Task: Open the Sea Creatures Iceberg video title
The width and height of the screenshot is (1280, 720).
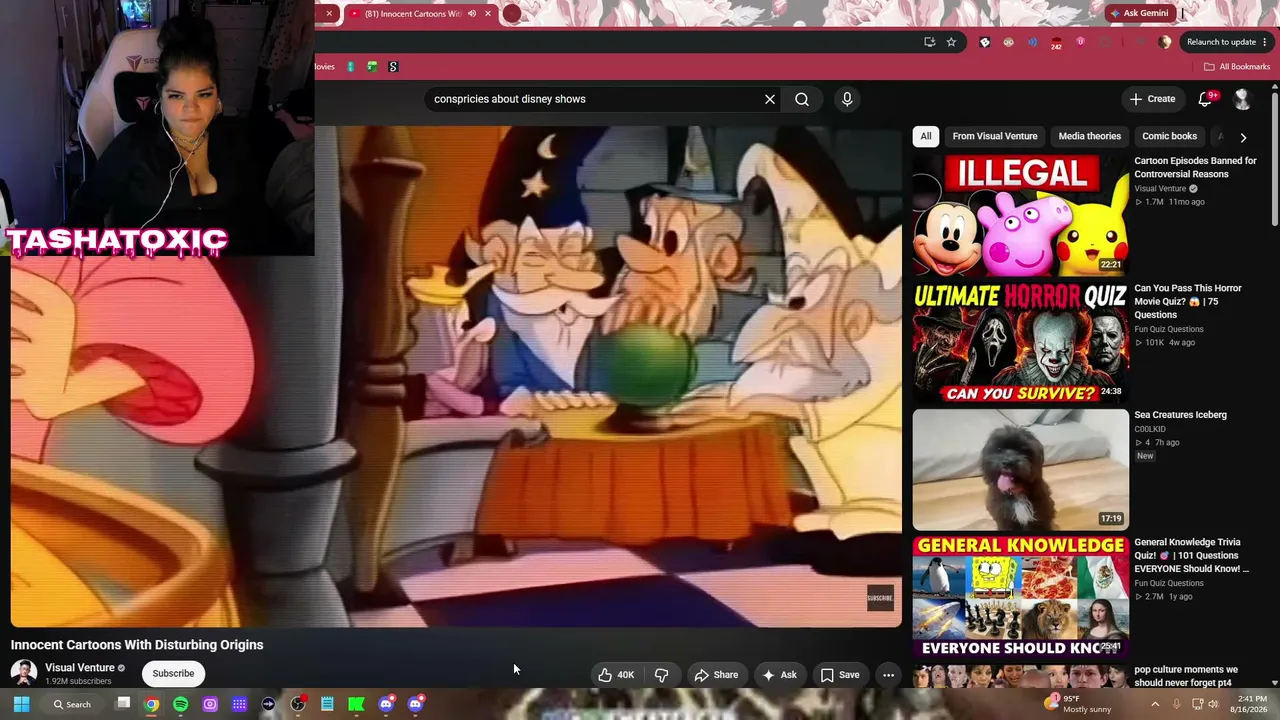Action: click(1180, 415)
